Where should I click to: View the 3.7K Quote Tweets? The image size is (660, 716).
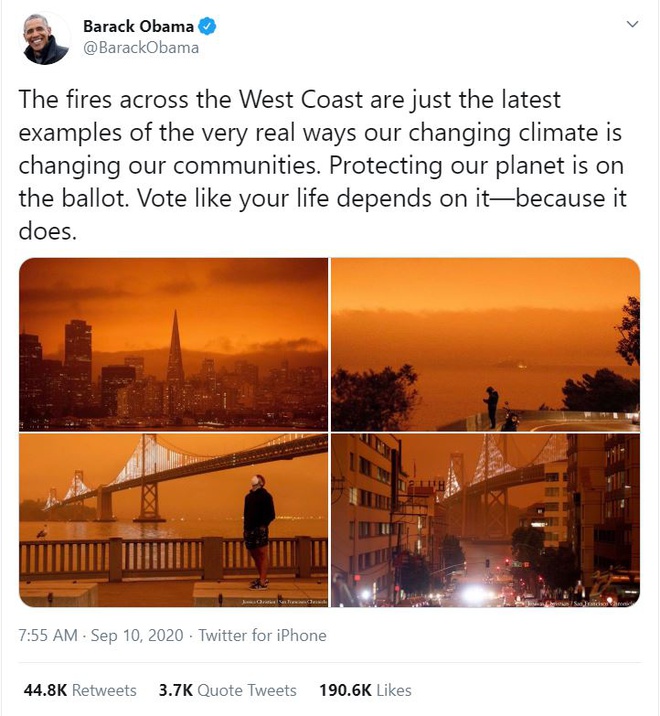[227, 690]
